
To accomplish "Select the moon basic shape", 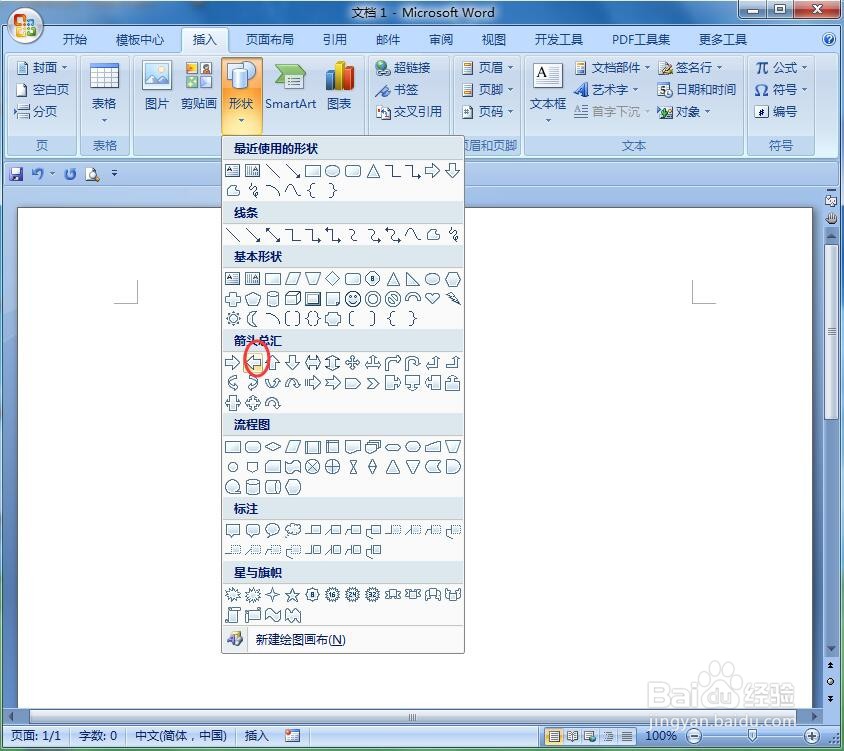I will pos(252,319).
